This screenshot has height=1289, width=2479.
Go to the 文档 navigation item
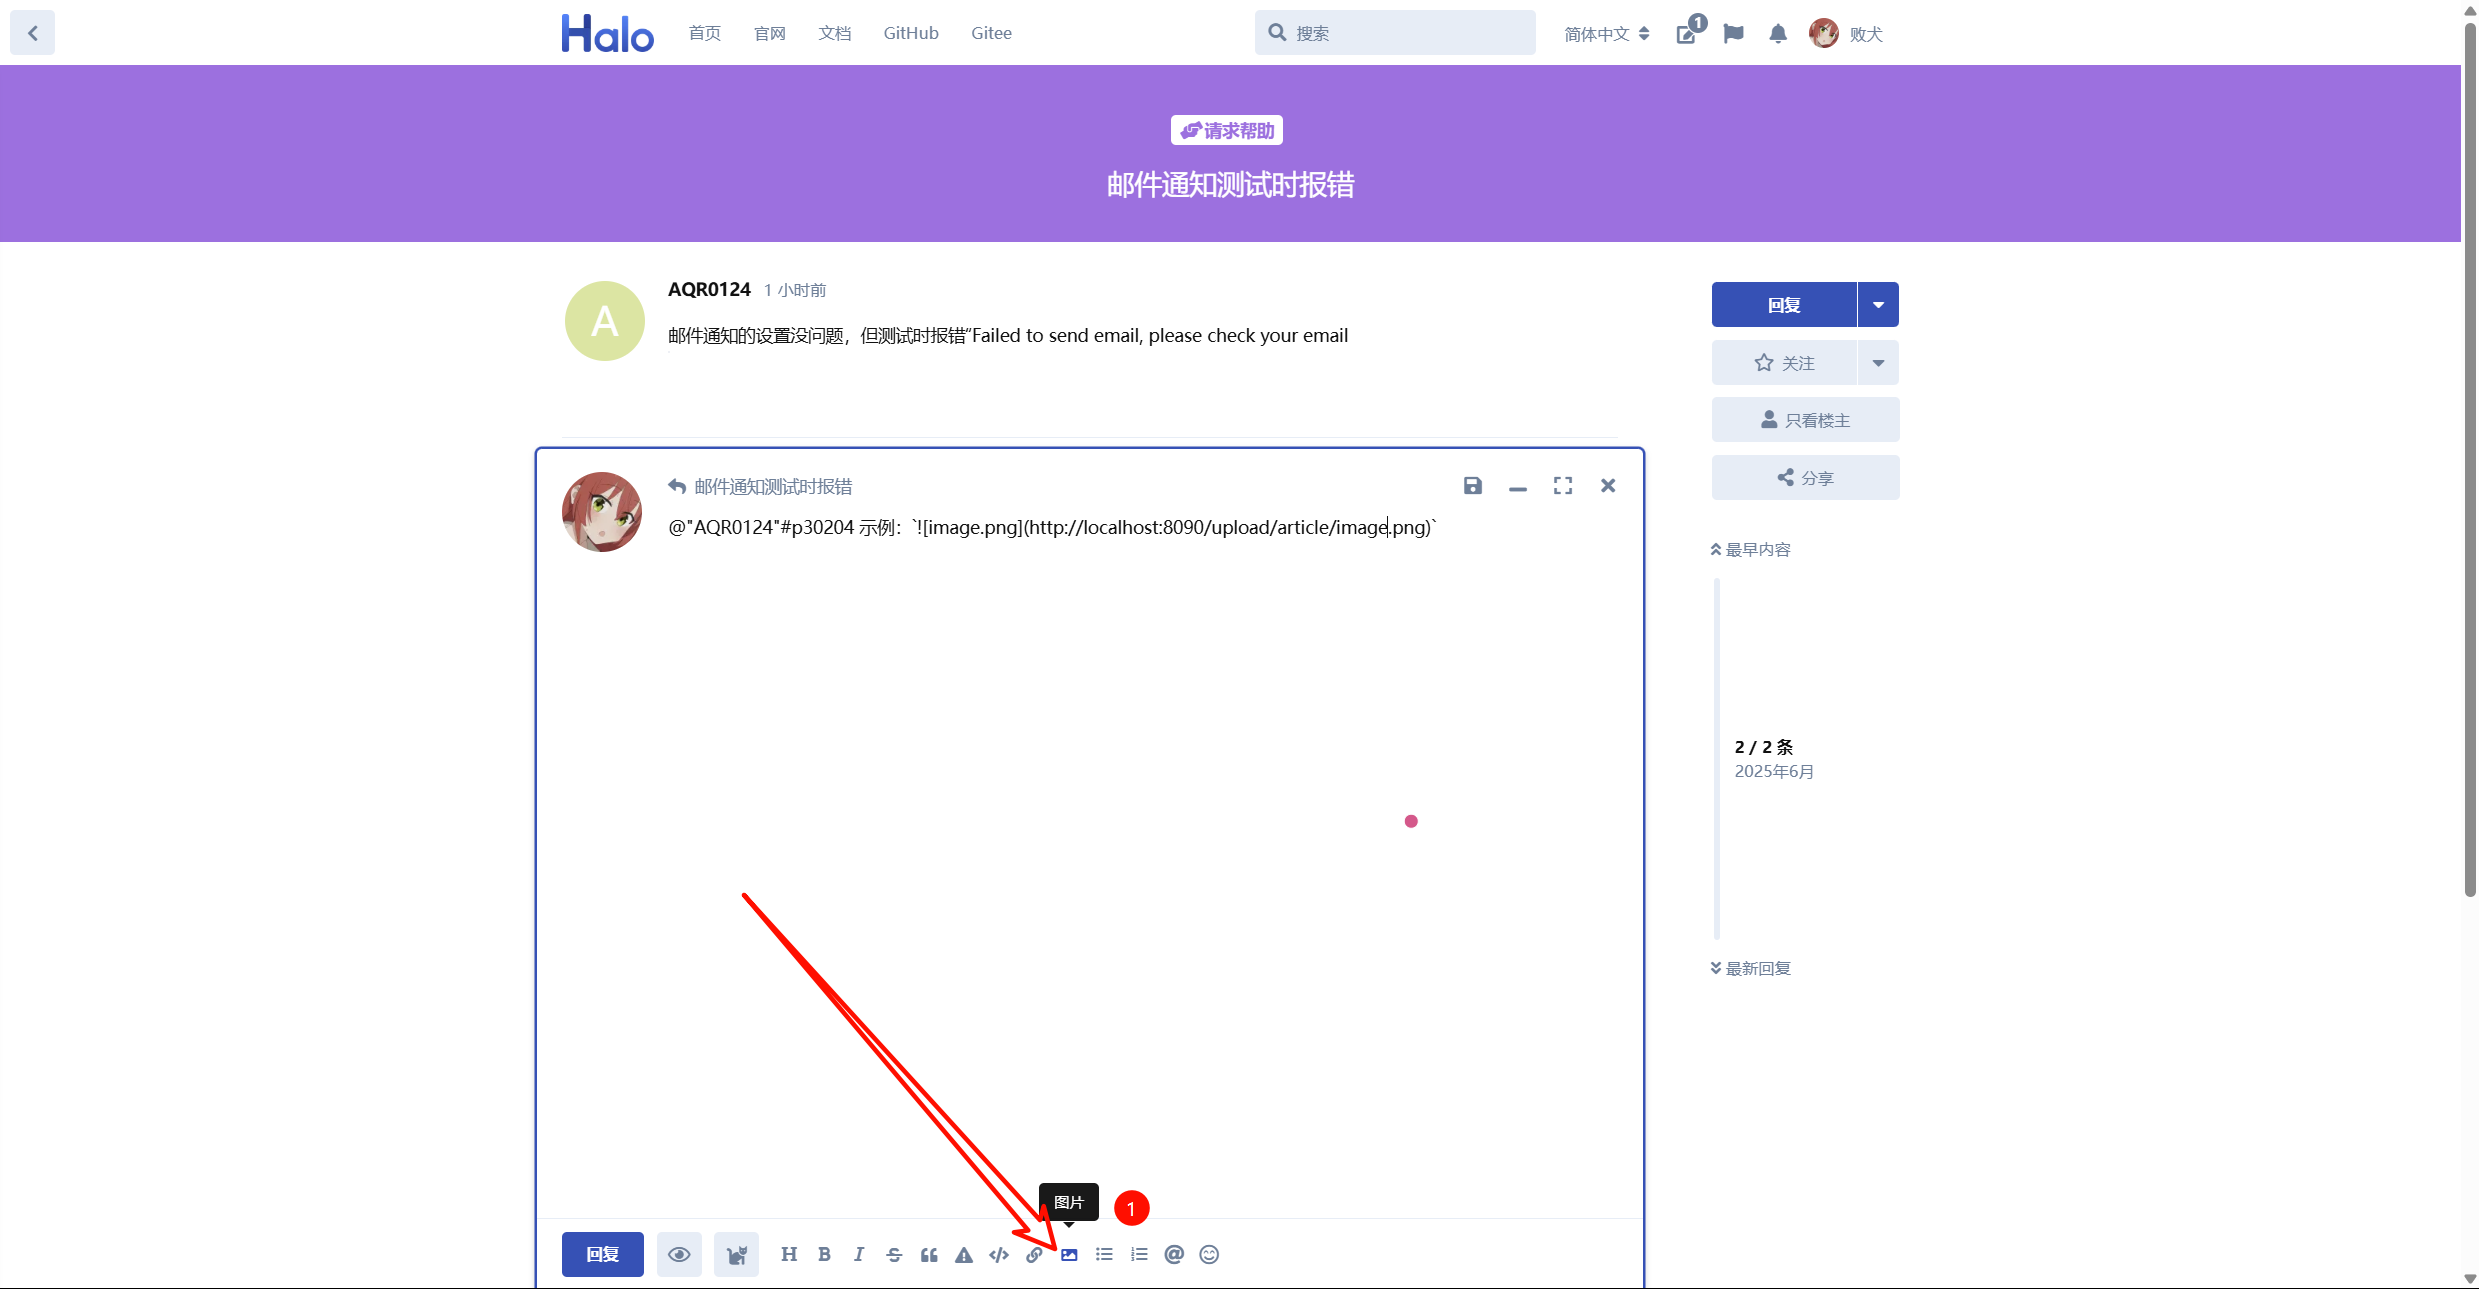point(834,33)
